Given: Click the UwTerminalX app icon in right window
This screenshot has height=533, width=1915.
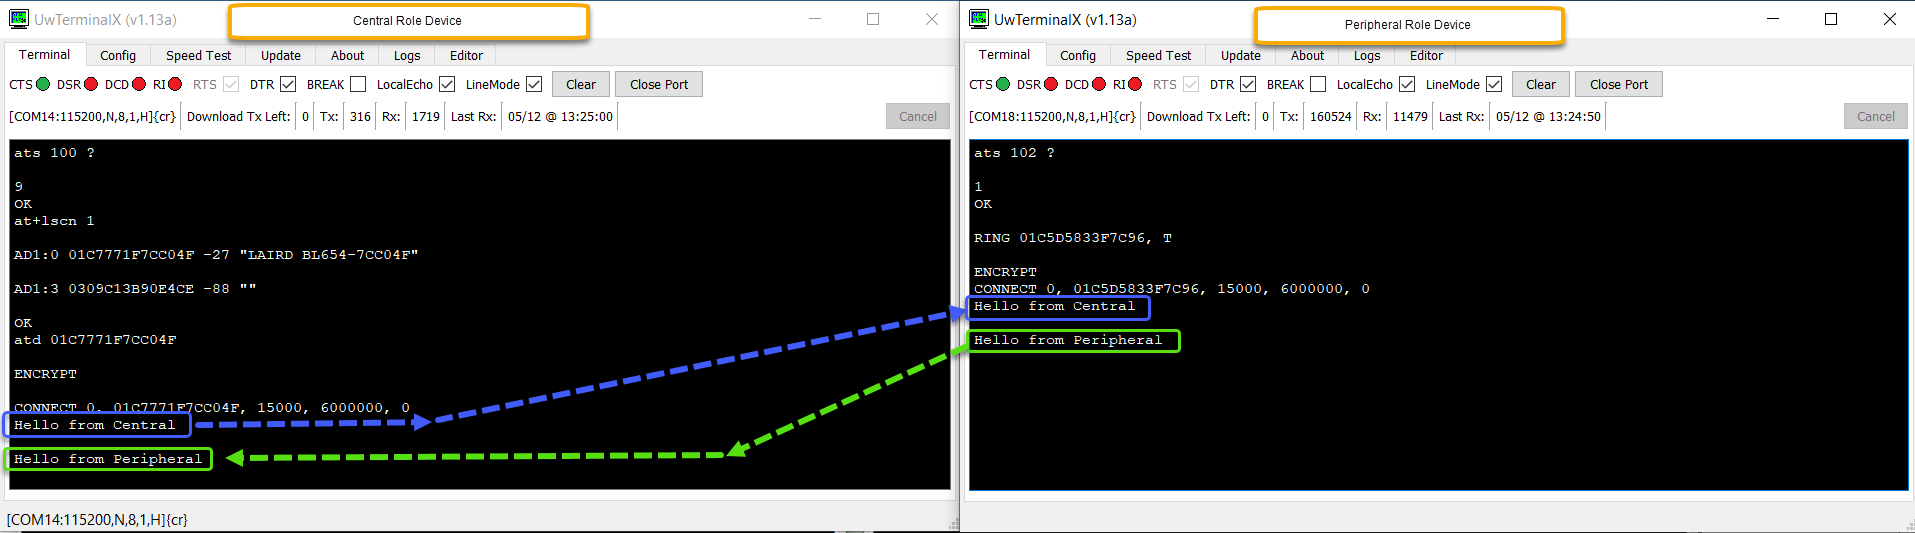Looking at the screenshot, I should tap(979, 19).
